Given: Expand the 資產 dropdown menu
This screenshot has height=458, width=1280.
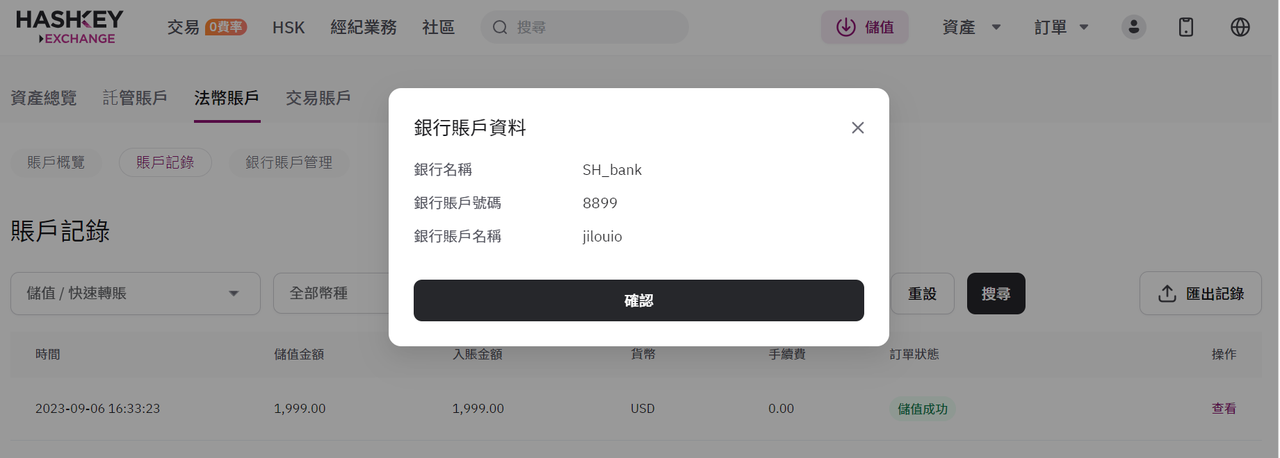Looking at the screenshot, I should tap(972, 27).
